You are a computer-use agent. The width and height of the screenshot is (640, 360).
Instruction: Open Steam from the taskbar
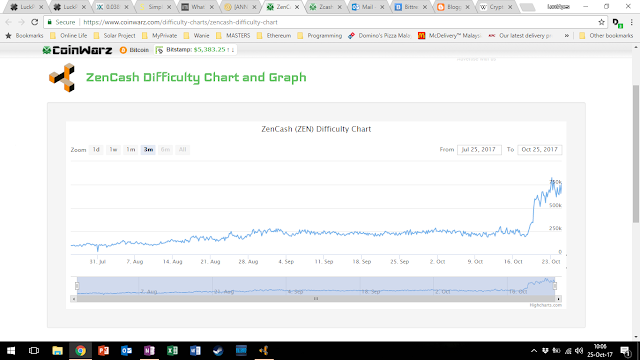click(x=218, y=351)
